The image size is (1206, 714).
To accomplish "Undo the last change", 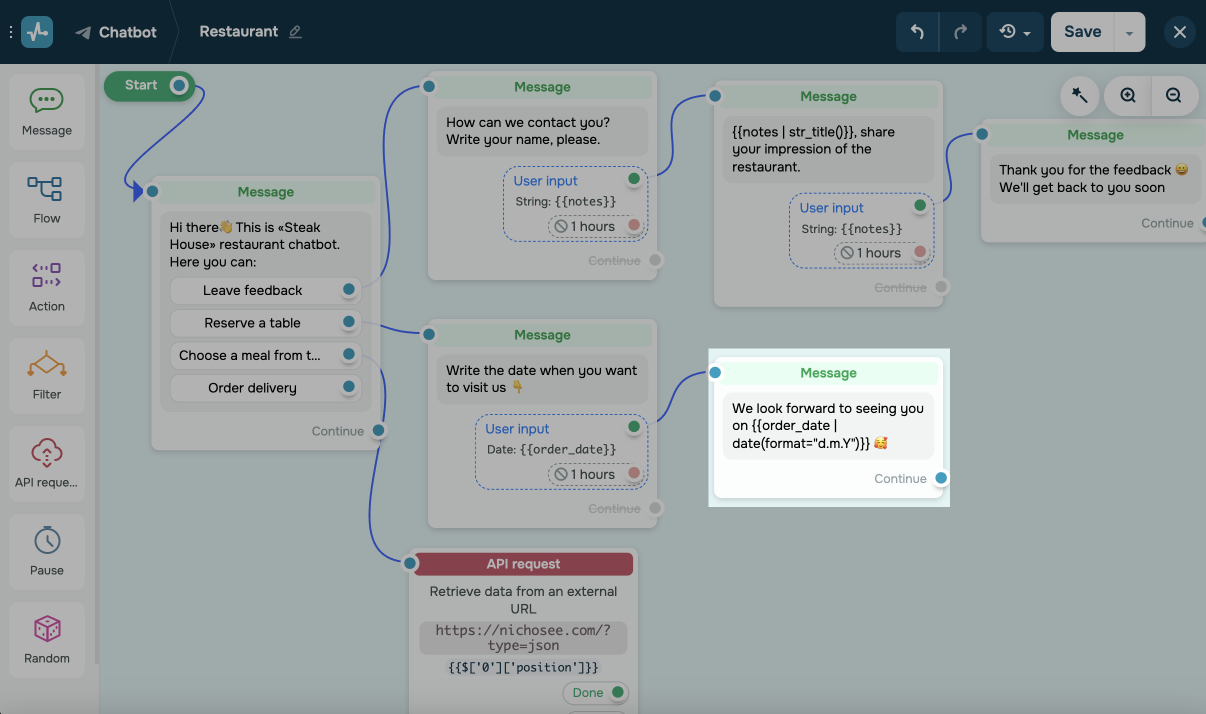I will point(917,32).
